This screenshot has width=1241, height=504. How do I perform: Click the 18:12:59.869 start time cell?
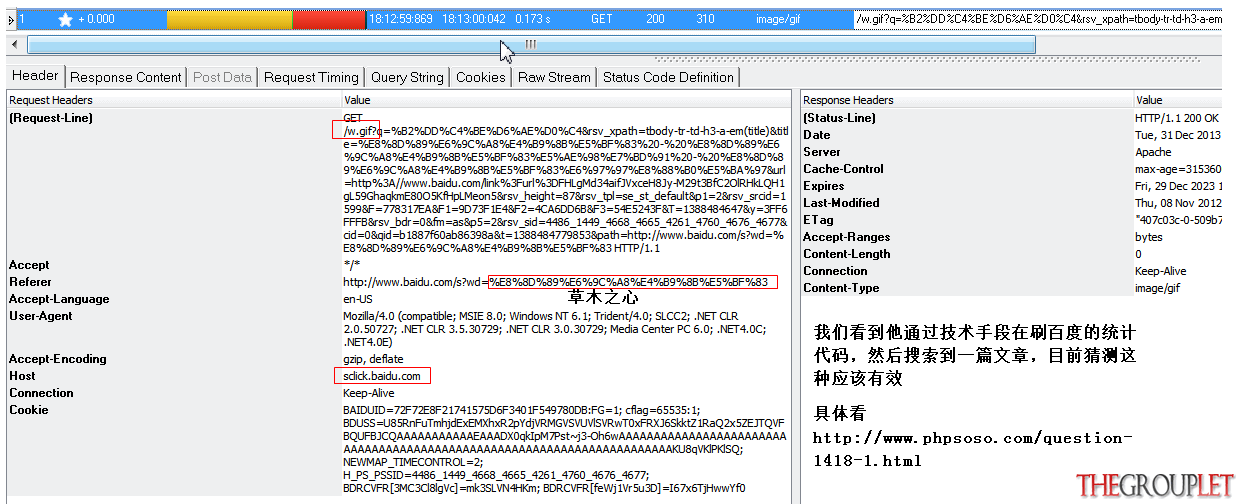[x=402, y=19]
